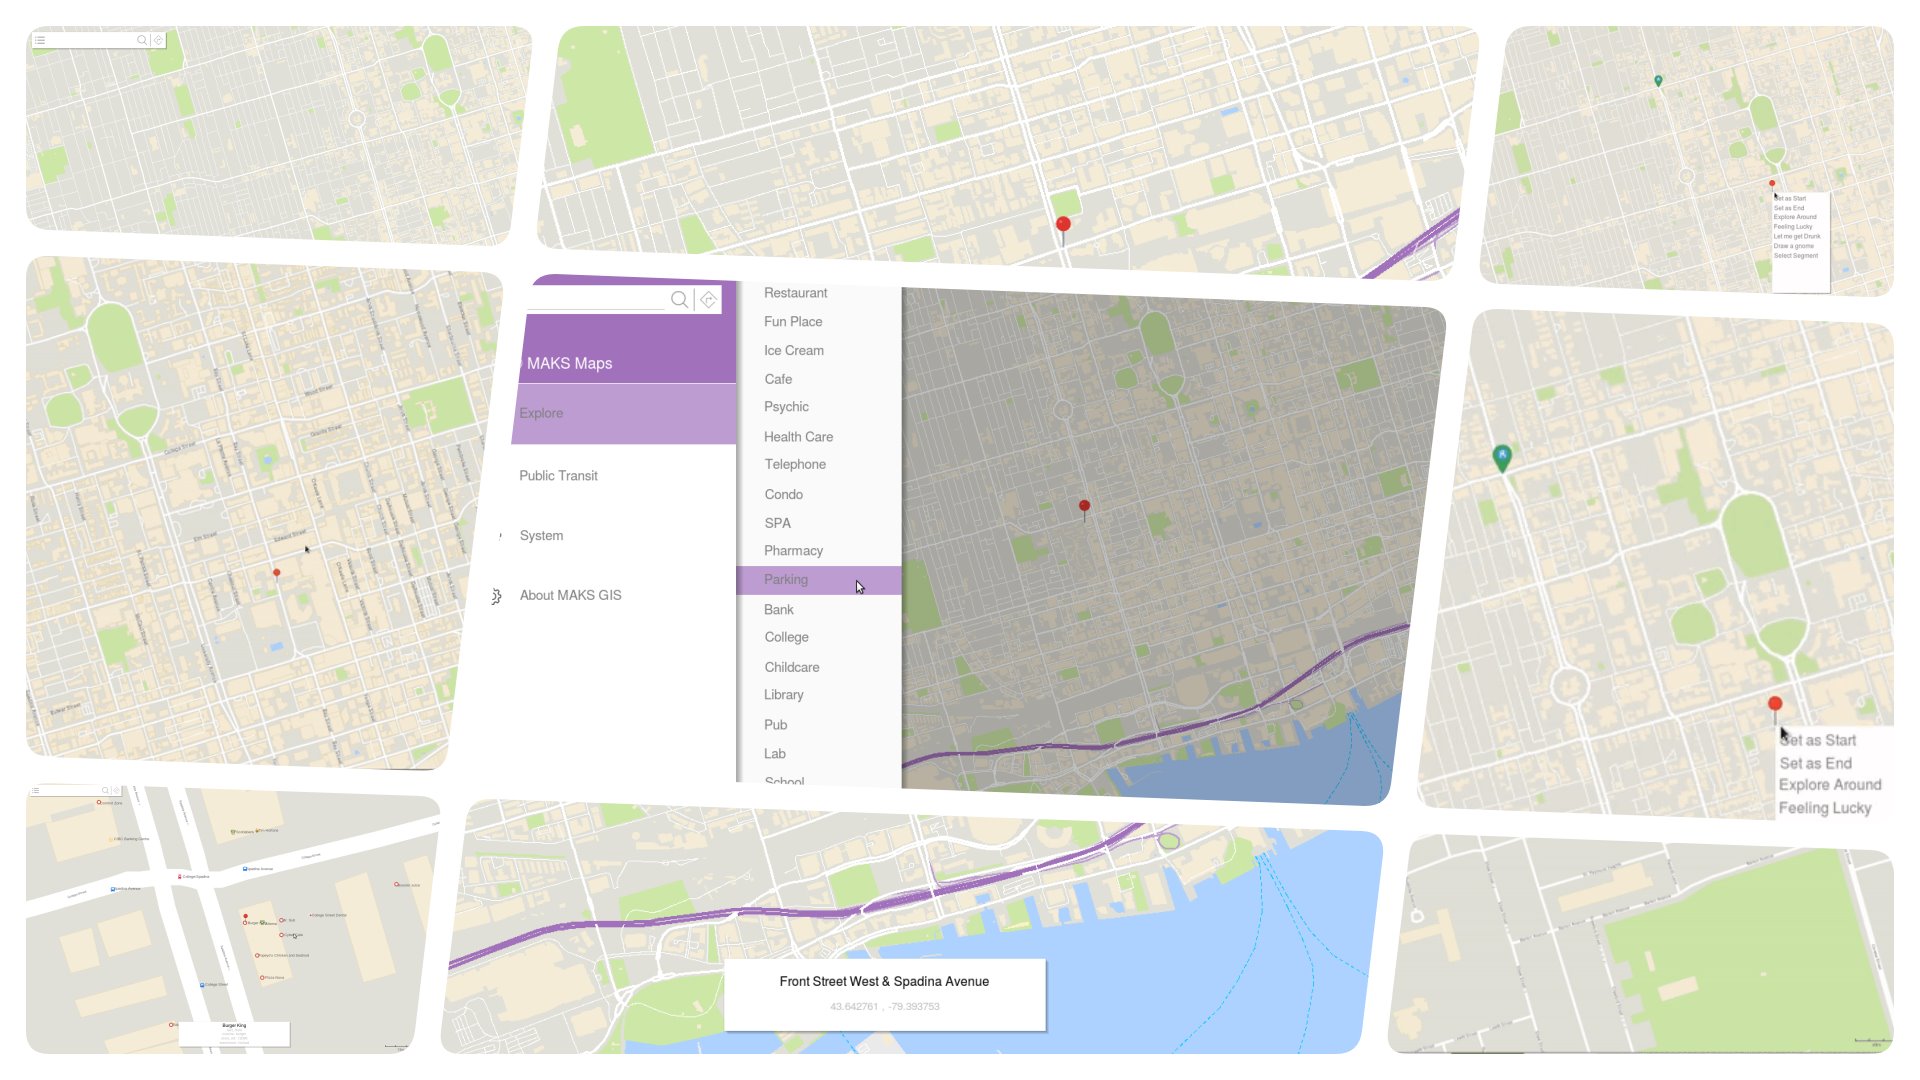This screenshot has height=1080, width=1920.
Task: Click the green transit pin marker
Action: click(x=1501, y=456)
